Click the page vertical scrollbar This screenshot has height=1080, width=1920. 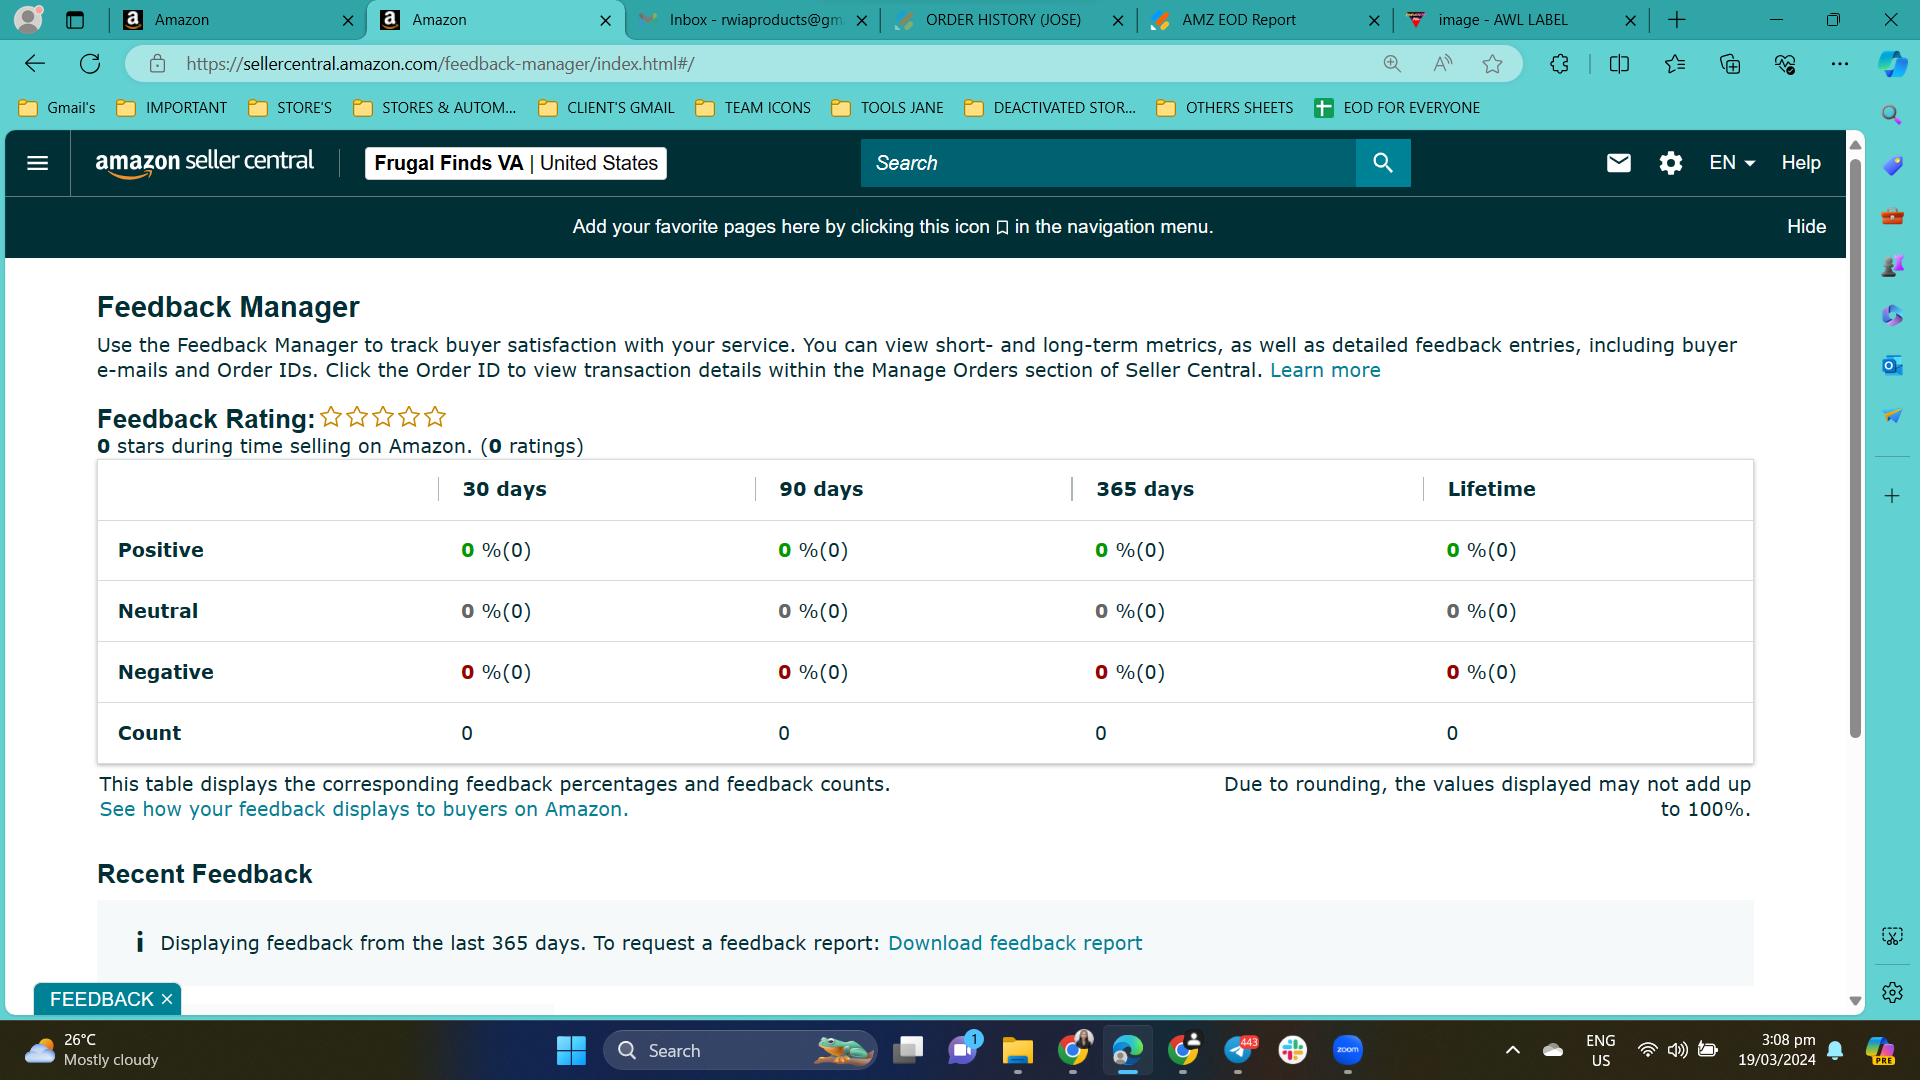1855,448
